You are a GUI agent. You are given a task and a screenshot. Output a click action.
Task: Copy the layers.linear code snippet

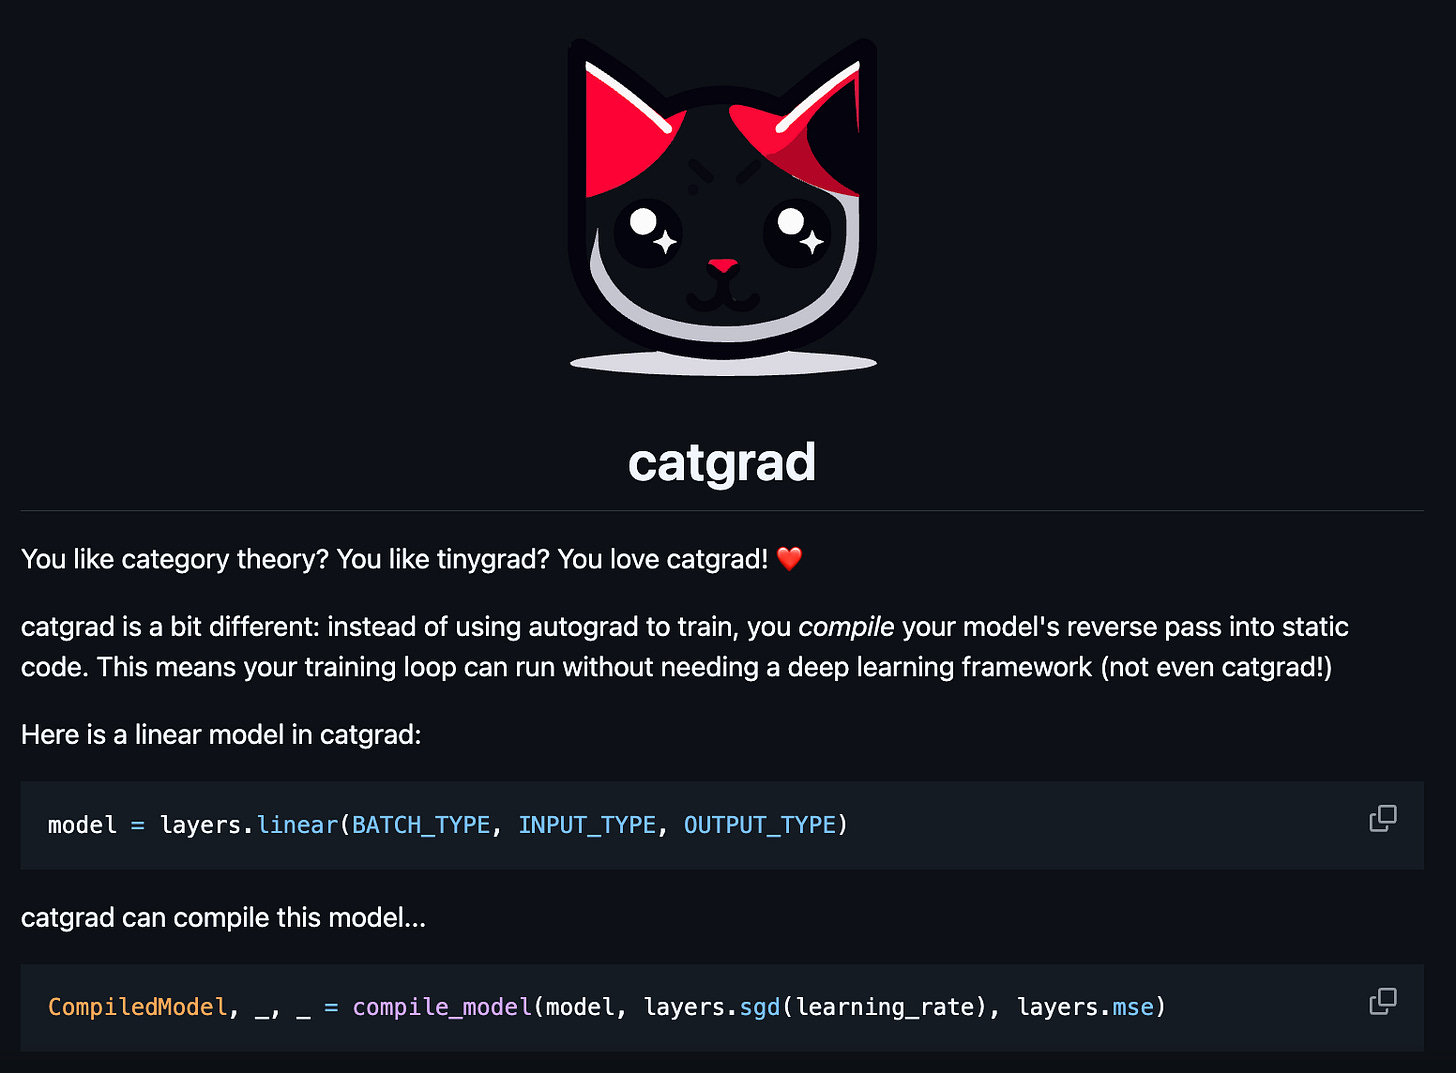[1383, 819]
